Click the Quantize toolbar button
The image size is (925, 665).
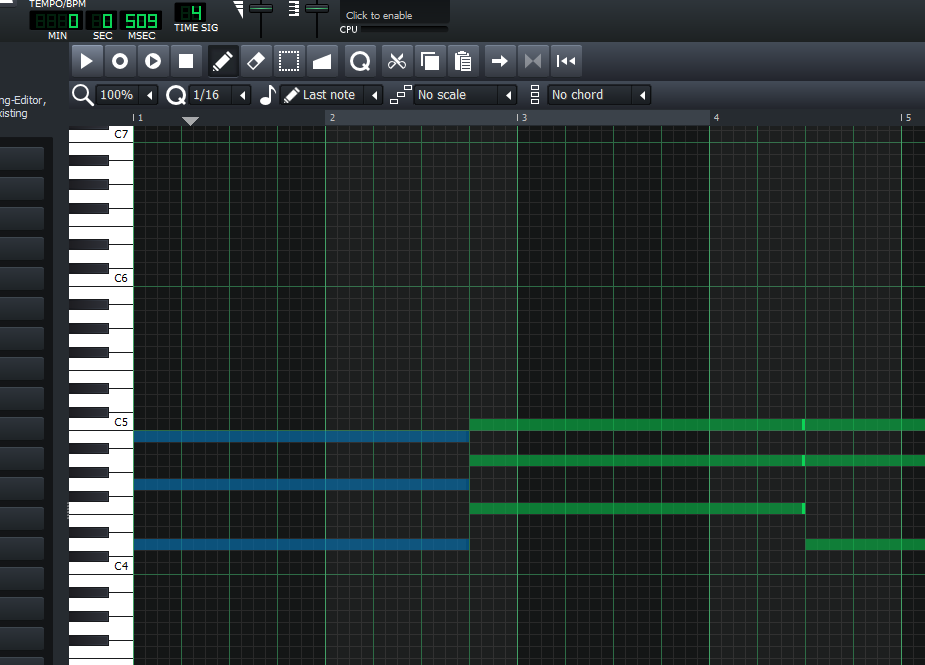[x=360, y=61]
